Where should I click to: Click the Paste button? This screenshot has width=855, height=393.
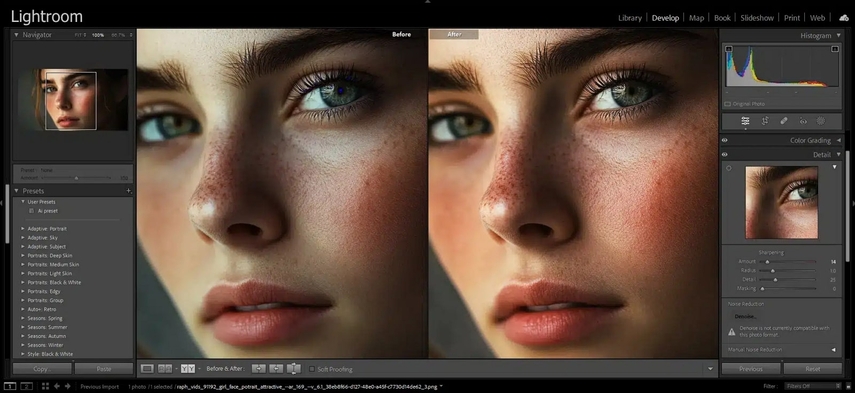104,369
